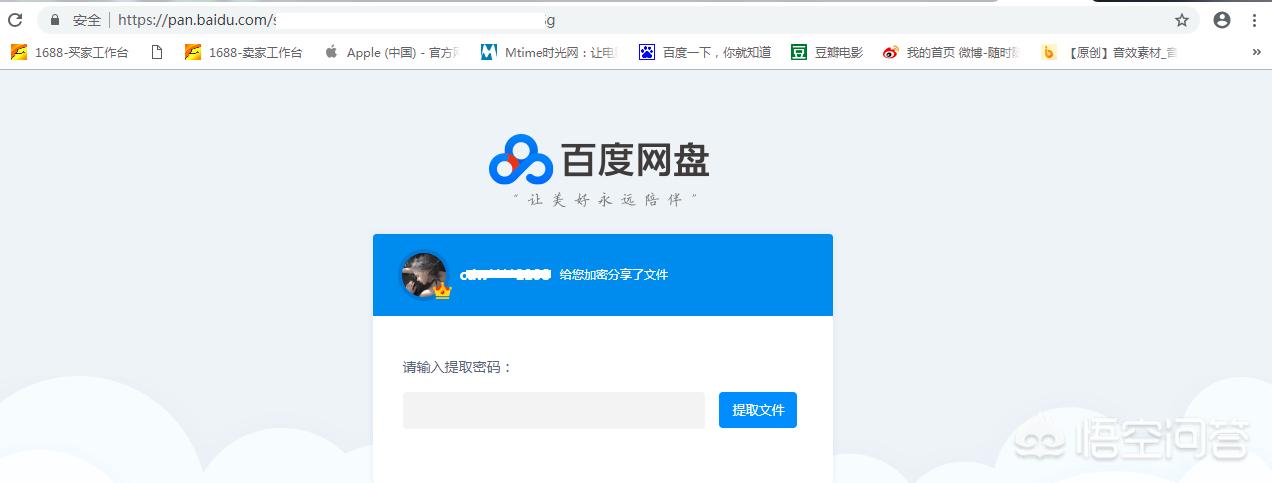Open the 1688-卖家工作台 bookmark
The width and height of the screenshot is (1272, 483).
tap(243, 52)
